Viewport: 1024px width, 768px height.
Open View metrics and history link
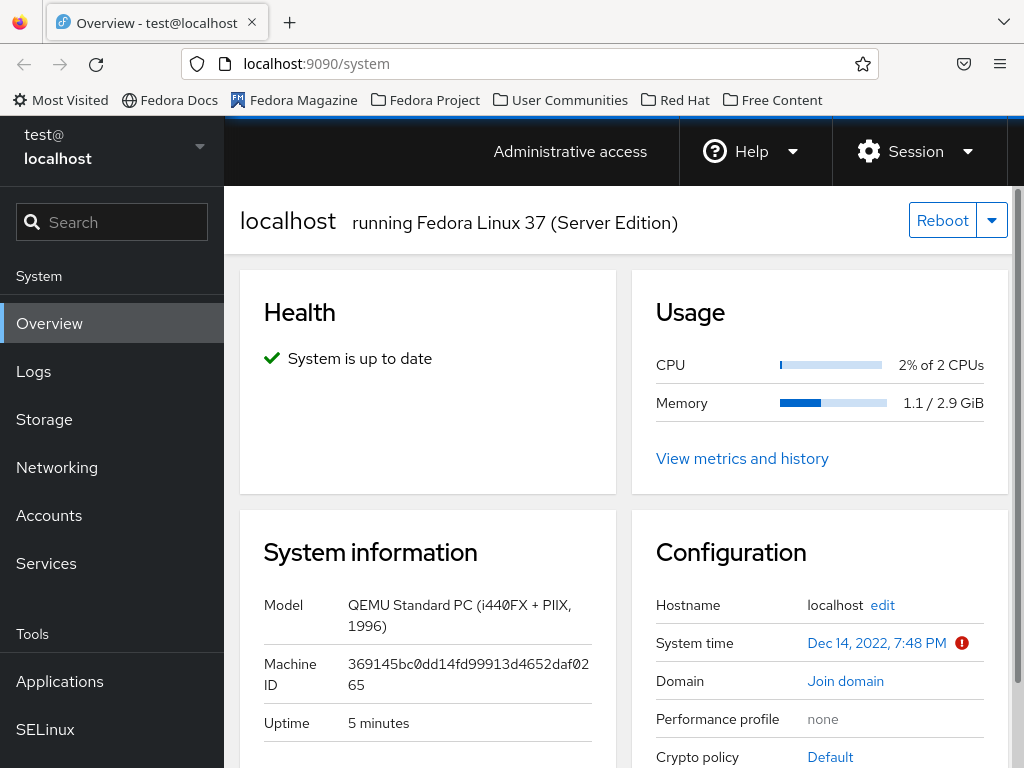click(742, 458)
